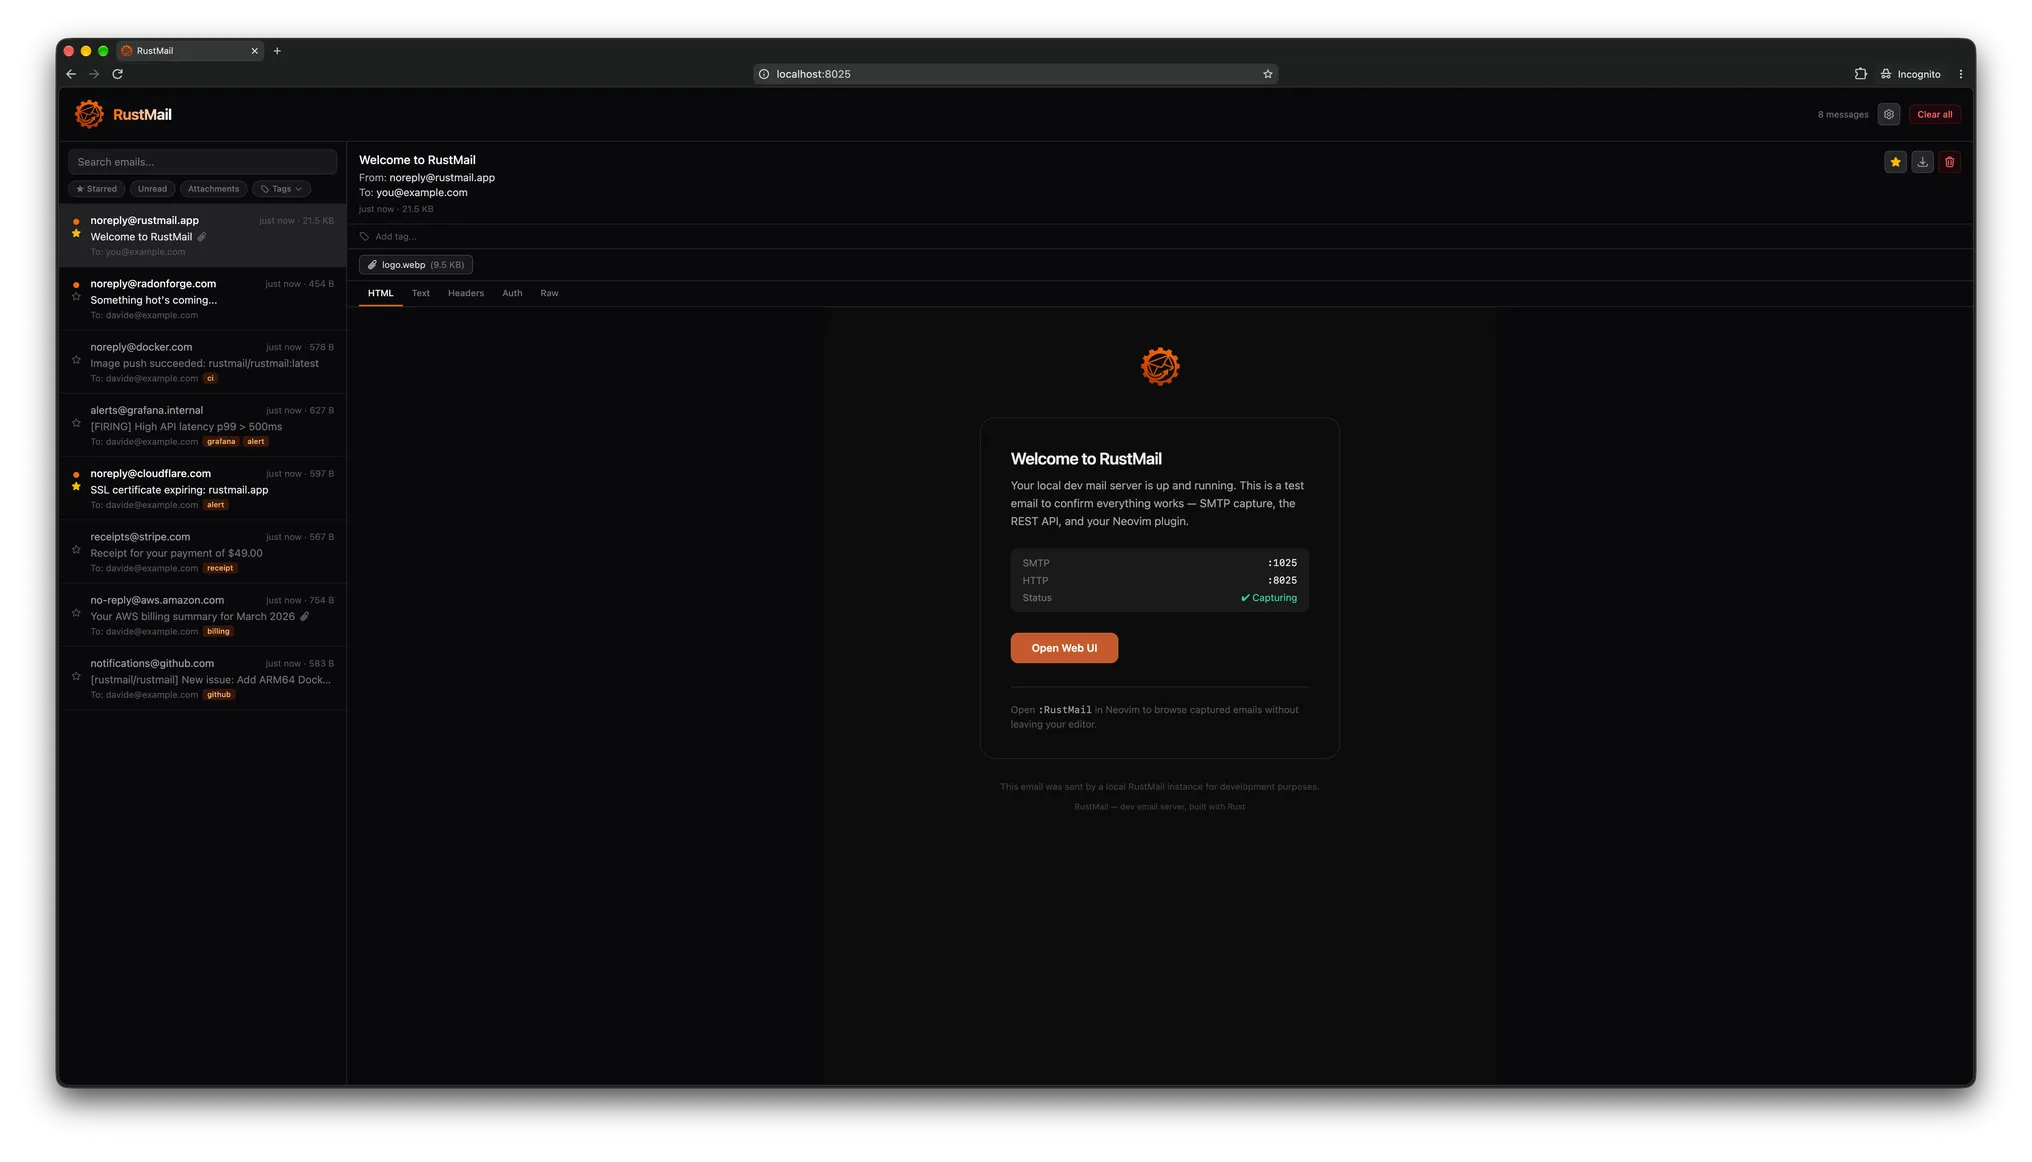
Task: Click paperclip icon on AWS billing summary row
Action: [305, 617]
